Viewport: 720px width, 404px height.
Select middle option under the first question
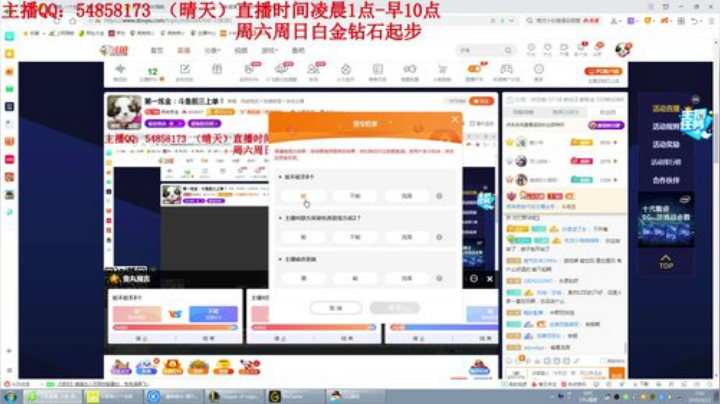(x=355, y=196)
